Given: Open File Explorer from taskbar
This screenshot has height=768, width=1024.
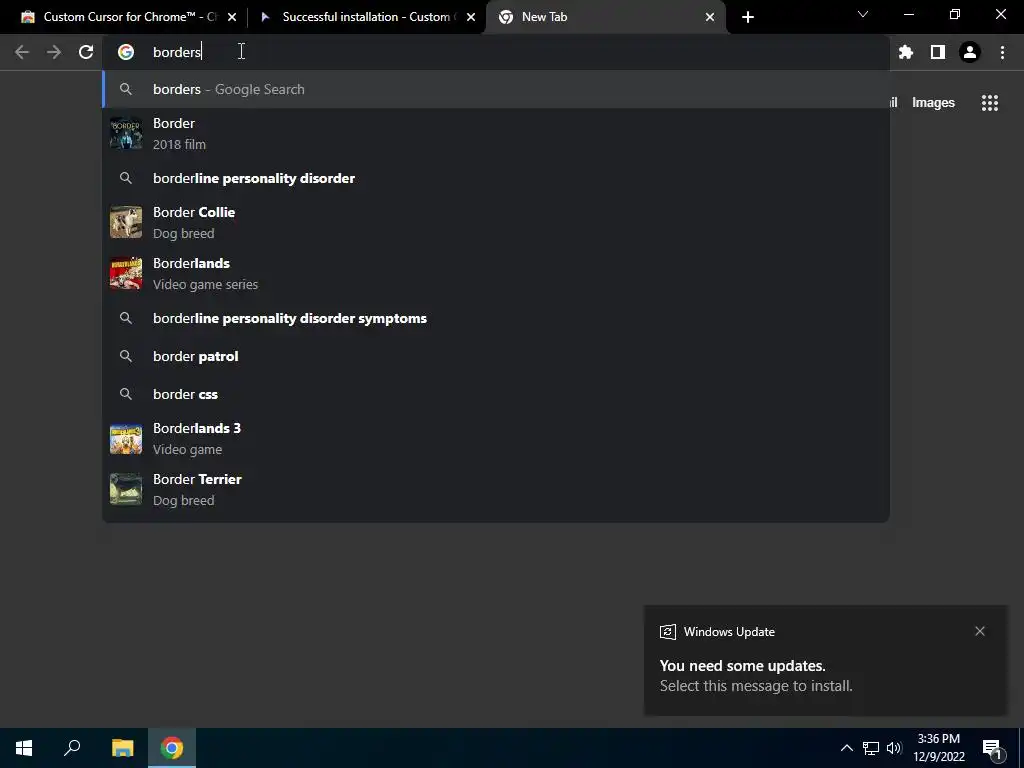Looking at the screenshot, I should (x=122, y=748).
